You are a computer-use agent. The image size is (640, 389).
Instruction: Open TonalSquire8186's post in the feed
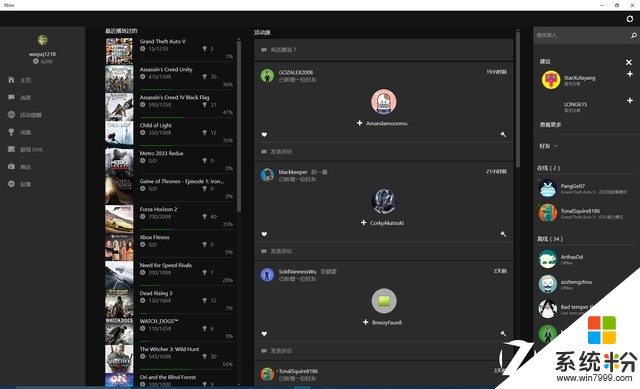point(384,374)
